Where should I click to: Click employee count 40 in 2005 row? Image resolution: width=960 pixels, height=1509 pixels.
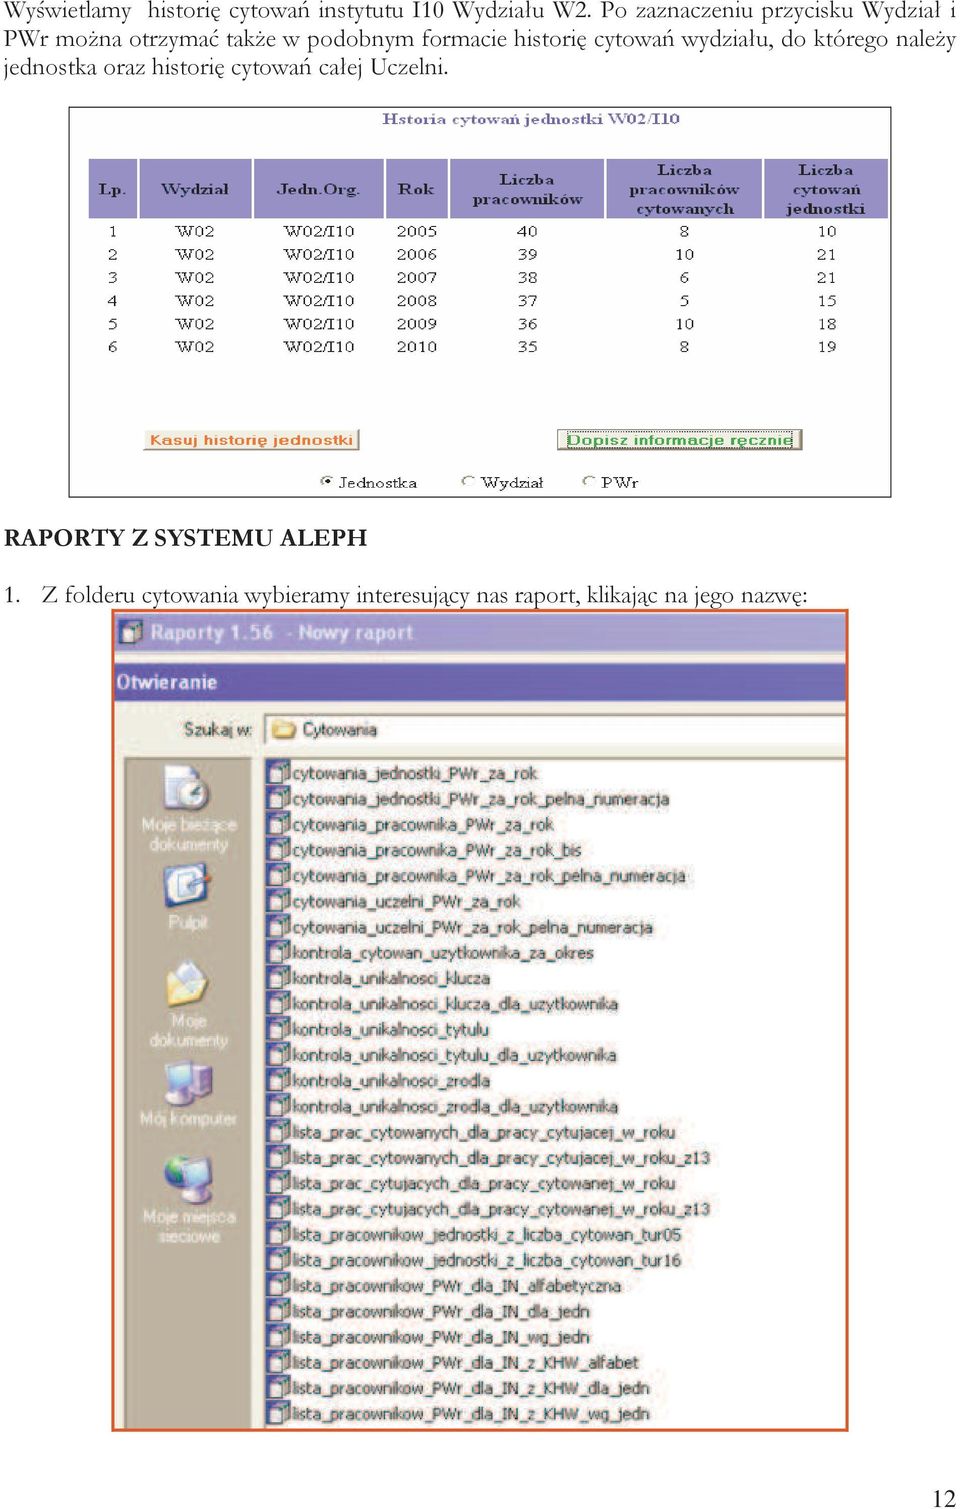(527, 231)
